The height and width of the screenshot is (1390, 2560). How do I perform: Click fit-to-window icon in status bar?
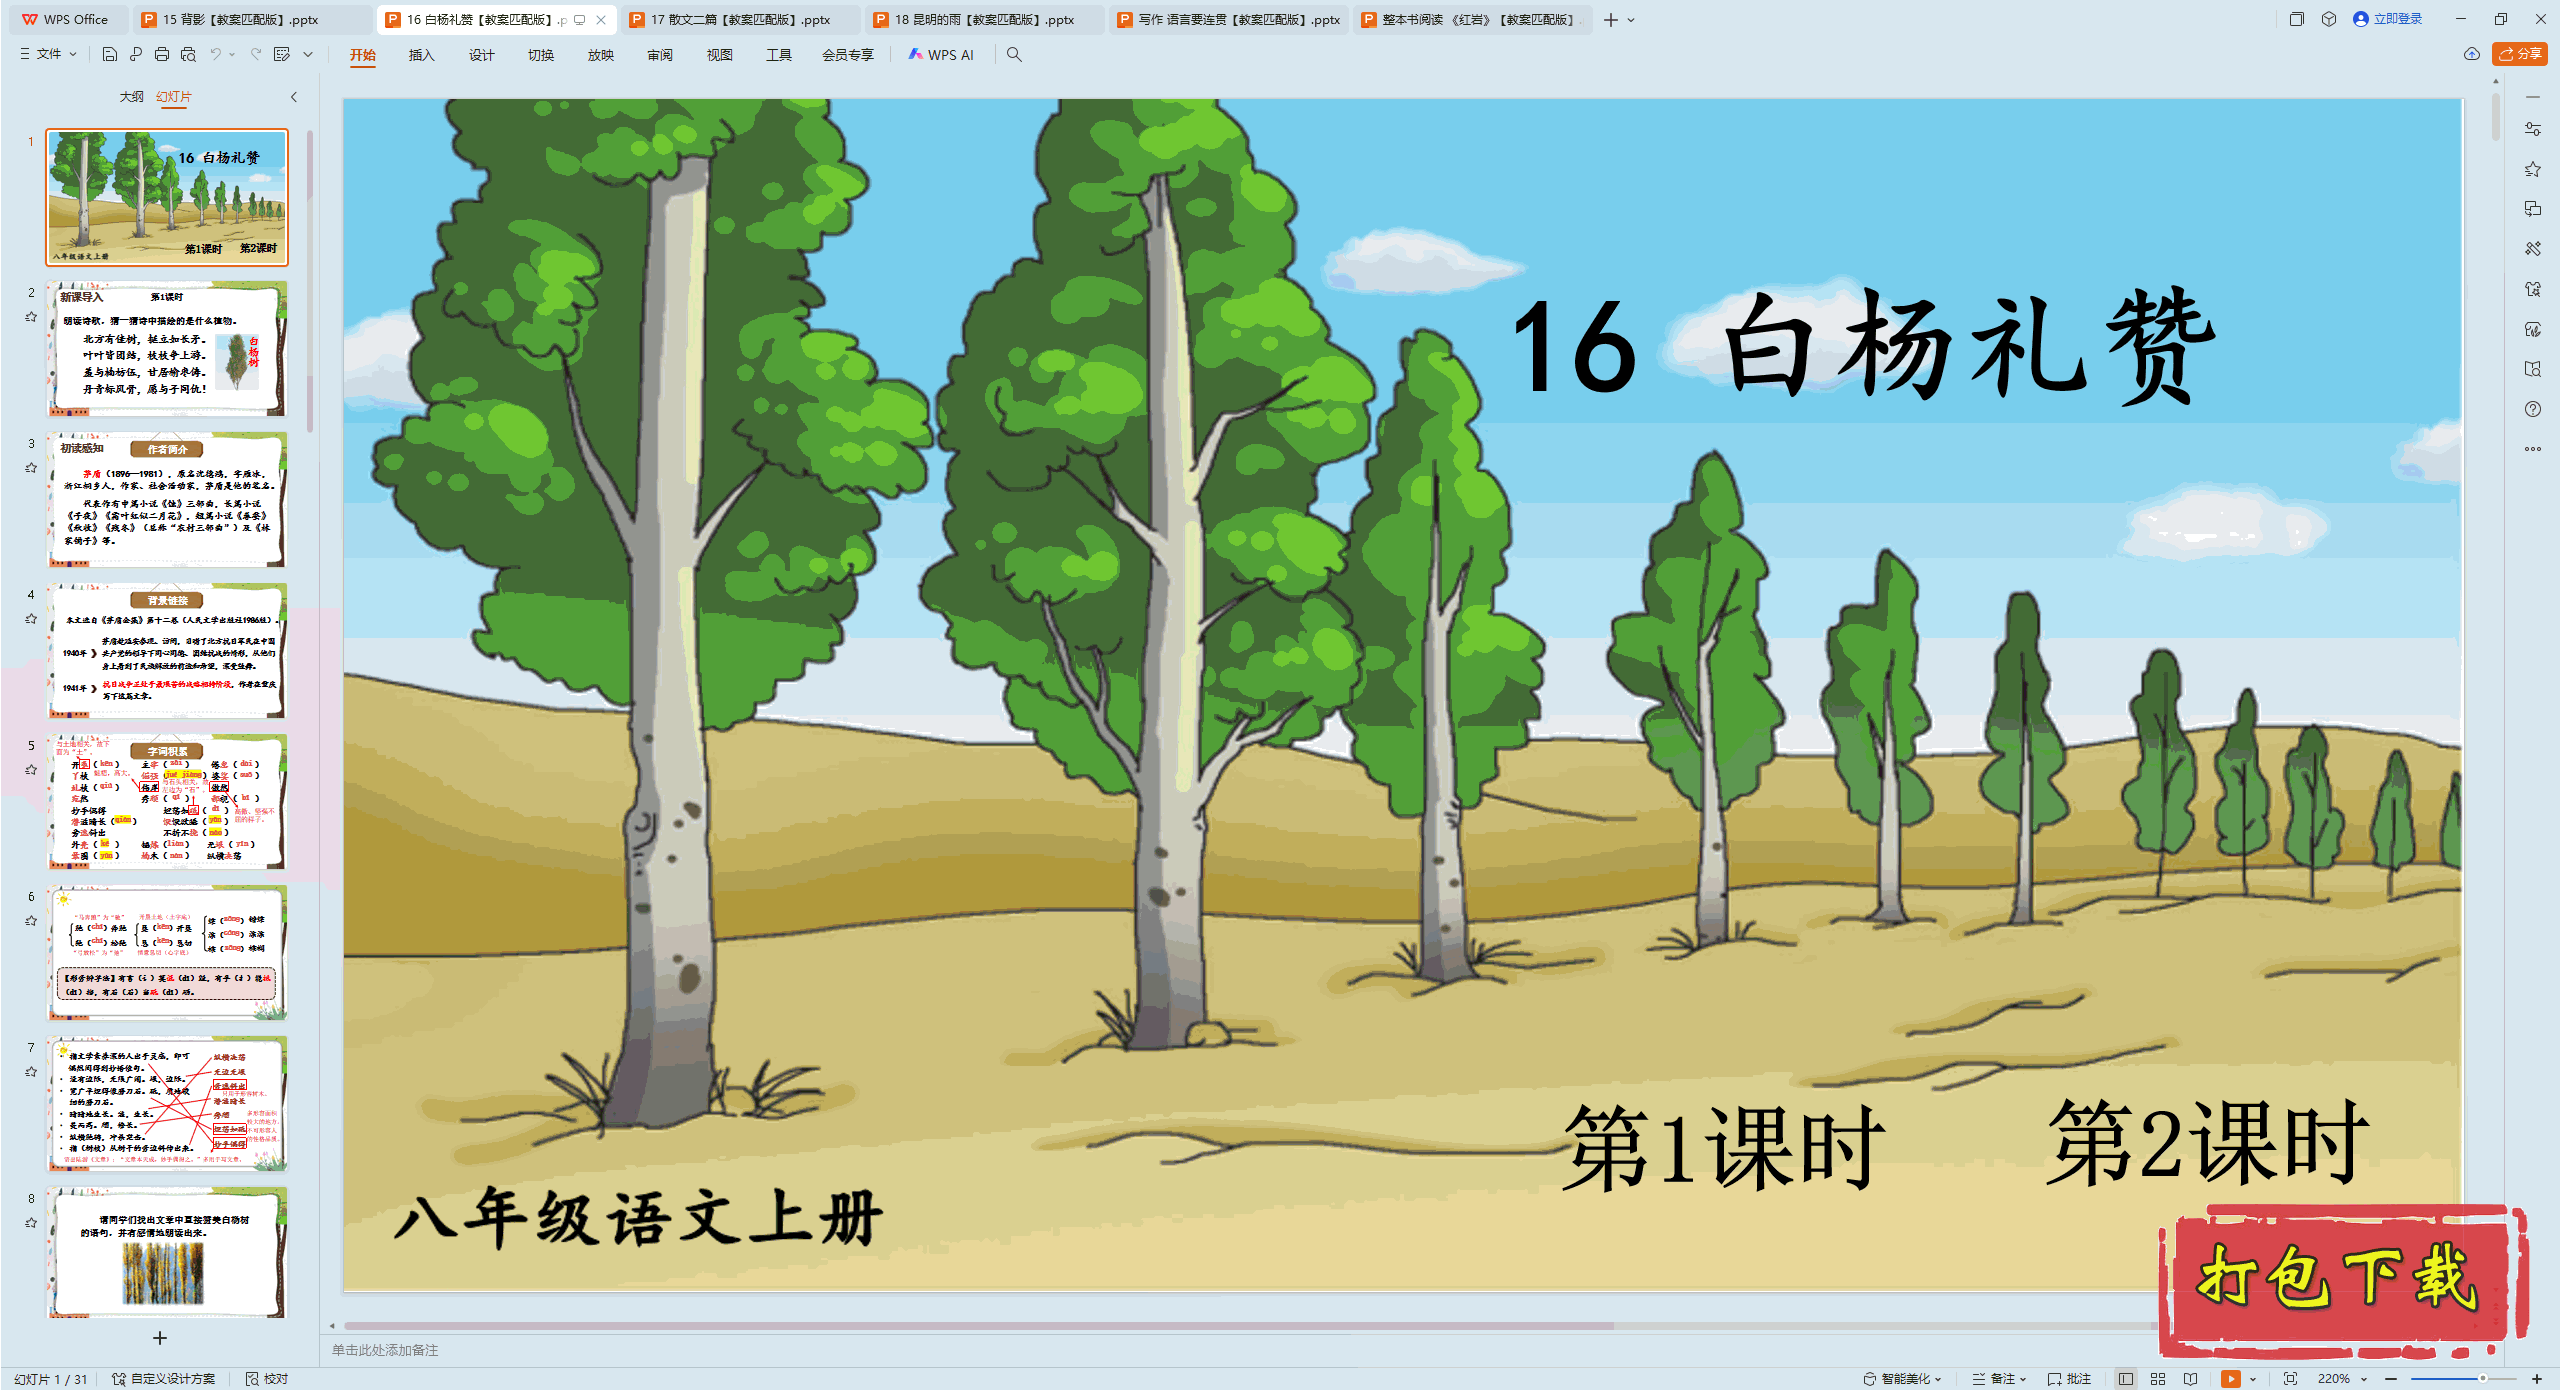click(2291, 1379)
